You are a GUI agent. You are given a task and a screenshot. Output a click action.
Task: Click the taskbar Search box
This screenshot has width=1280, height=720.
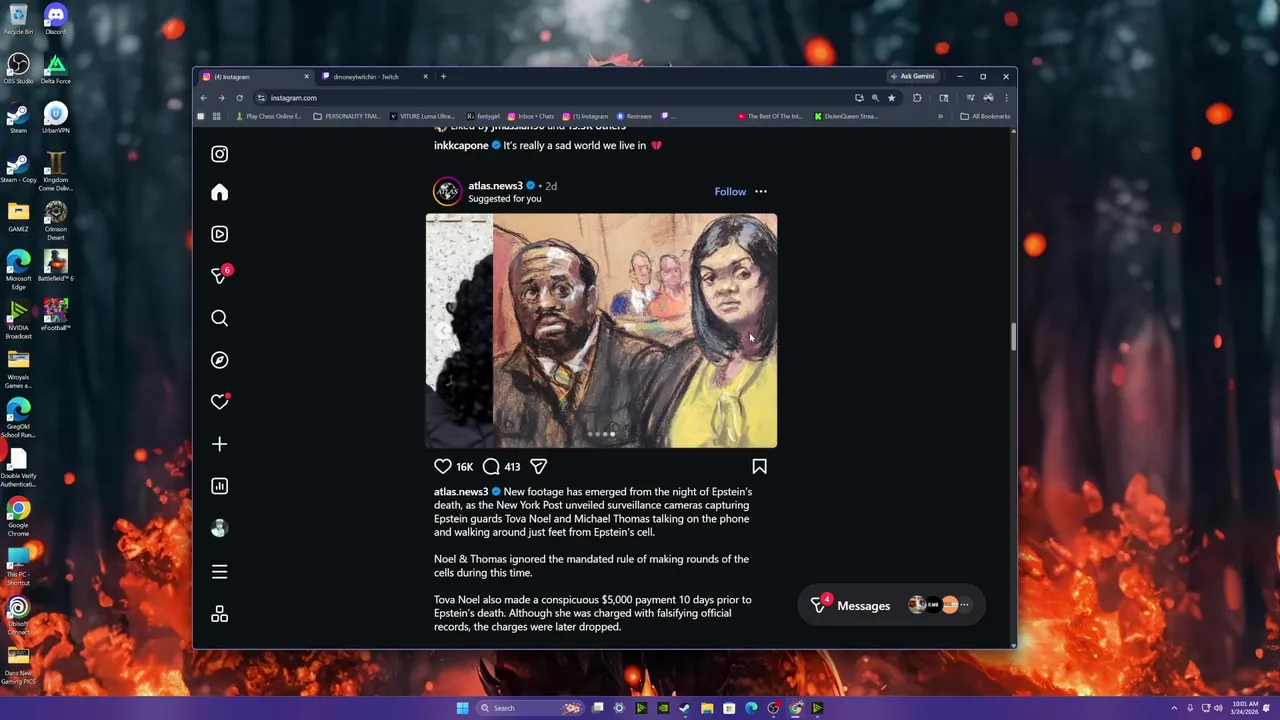(530, 708)
